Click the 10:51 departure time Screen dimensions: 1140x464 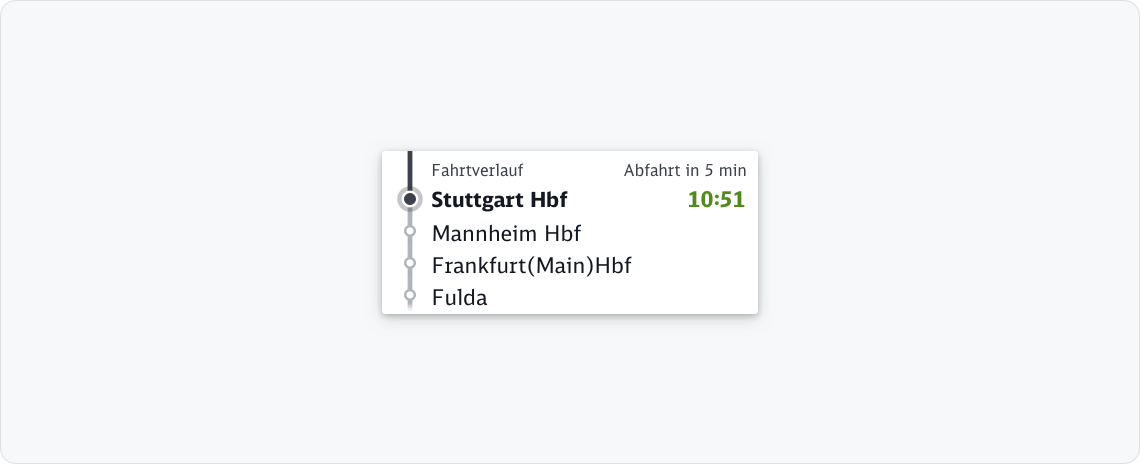[x=716, y=200]
